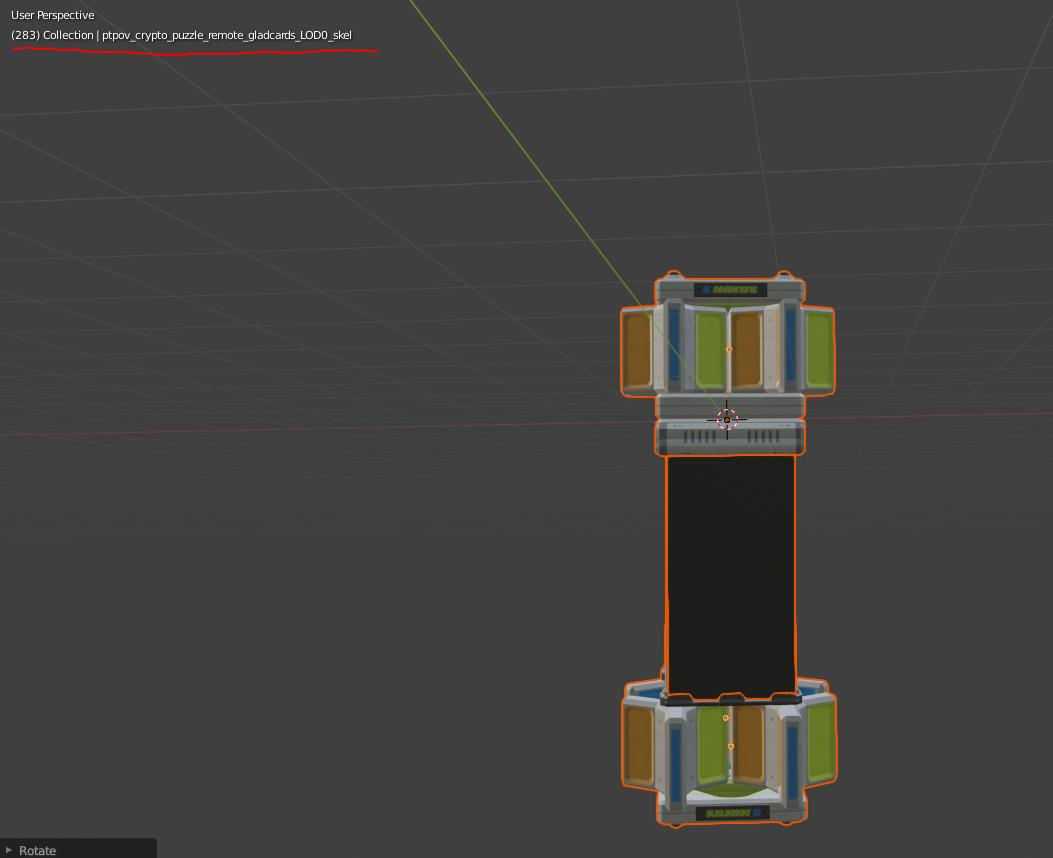Screen dimensions: 1053x858
Task: Expand the Rotate operator panel
Action: (10, 850)
